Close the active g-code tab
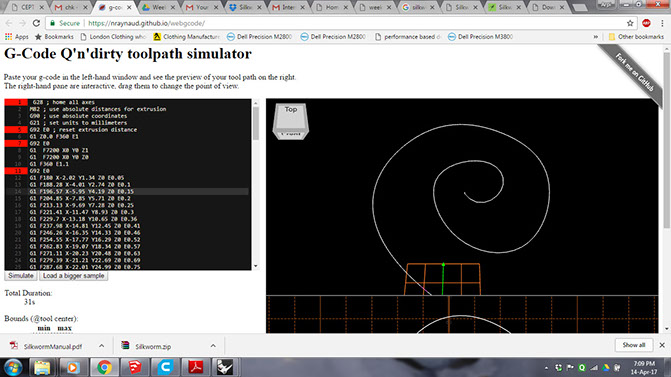 click(129, 7)
